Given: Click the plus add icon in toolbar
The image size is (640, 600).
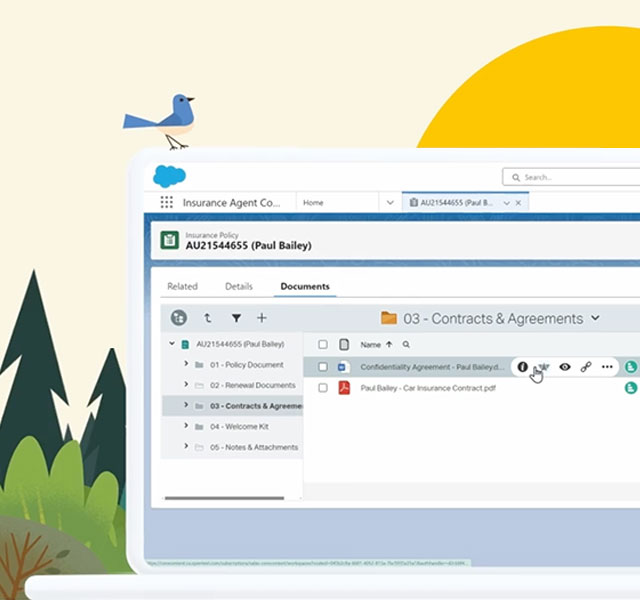Looking at the screenshot, I should point(262,318).
